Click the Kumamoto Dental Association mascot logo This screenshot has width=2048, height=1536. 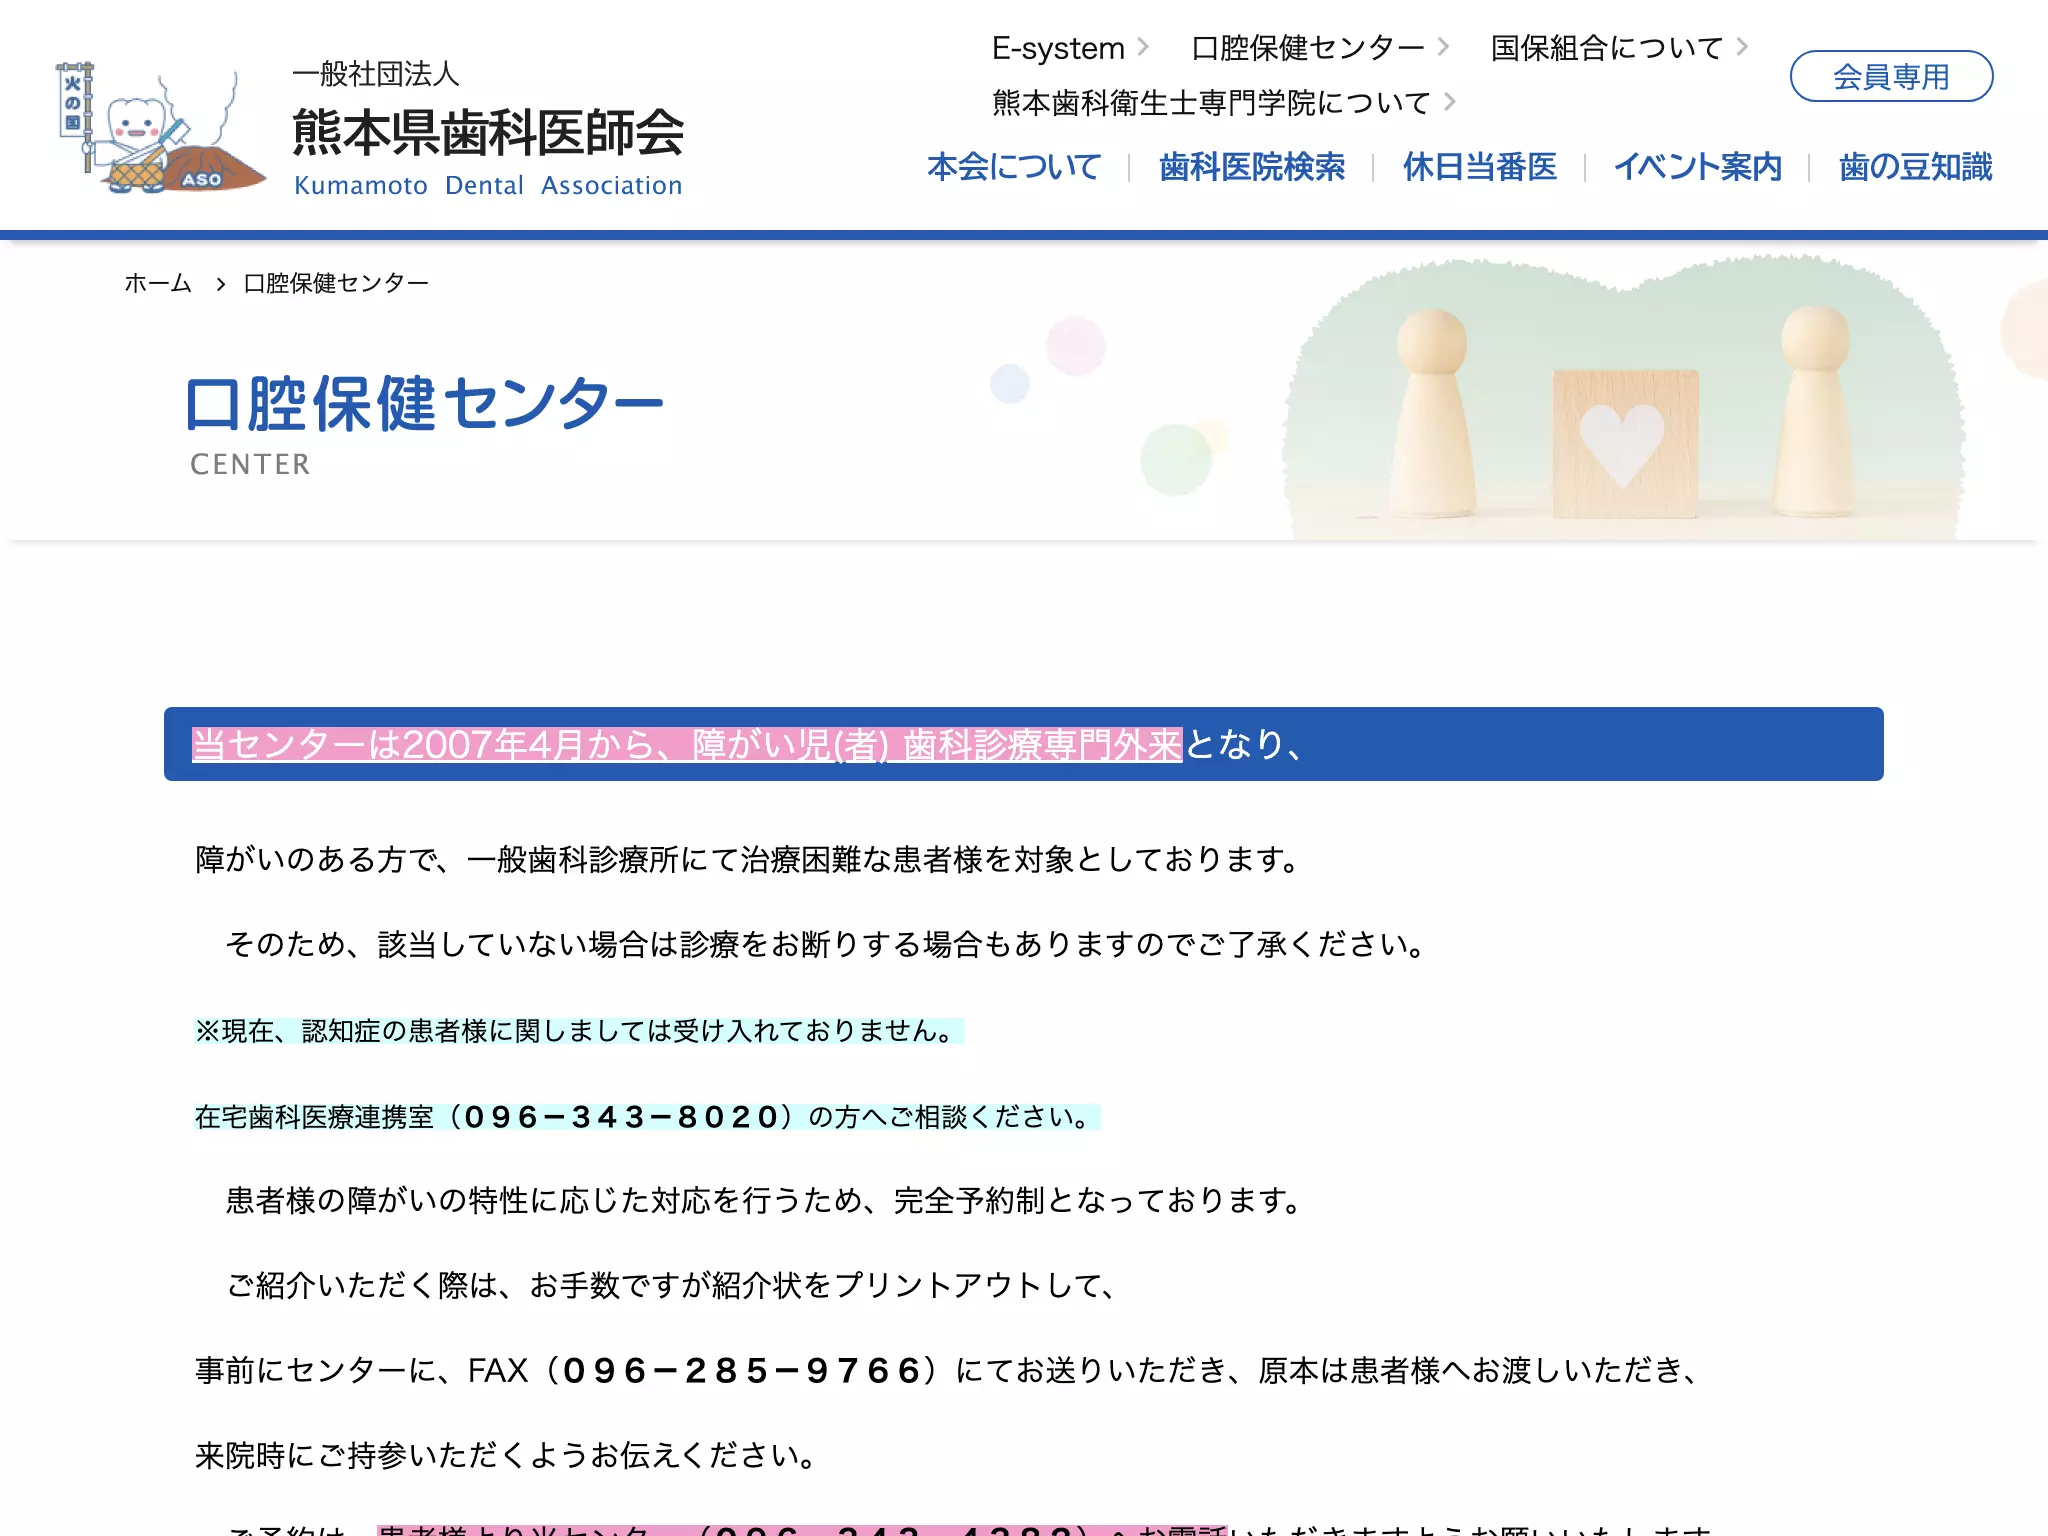pos(161,127)
